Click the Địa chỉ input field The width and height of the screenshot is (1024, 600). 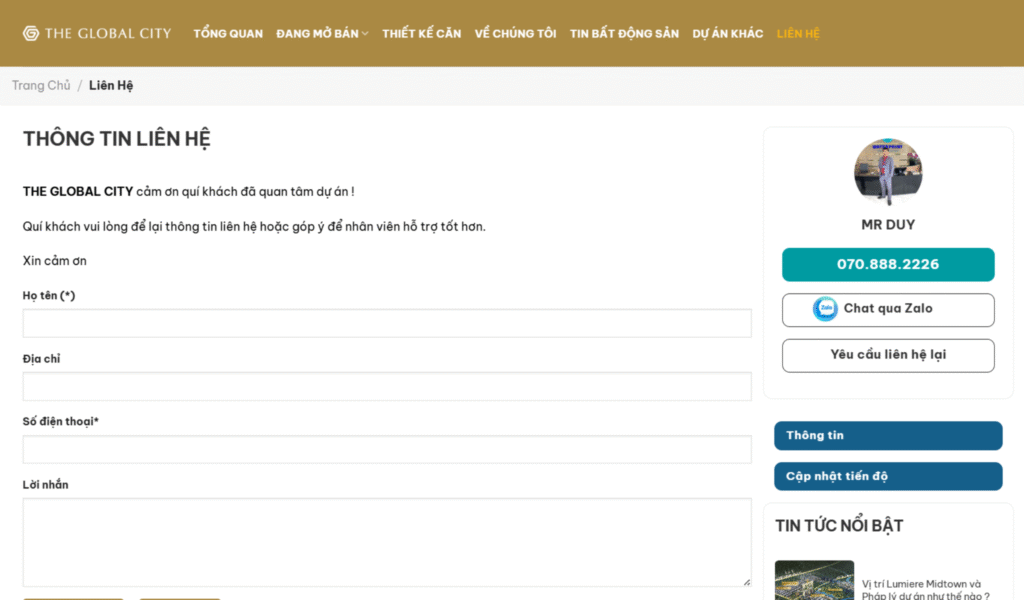[x=387, y=387]
